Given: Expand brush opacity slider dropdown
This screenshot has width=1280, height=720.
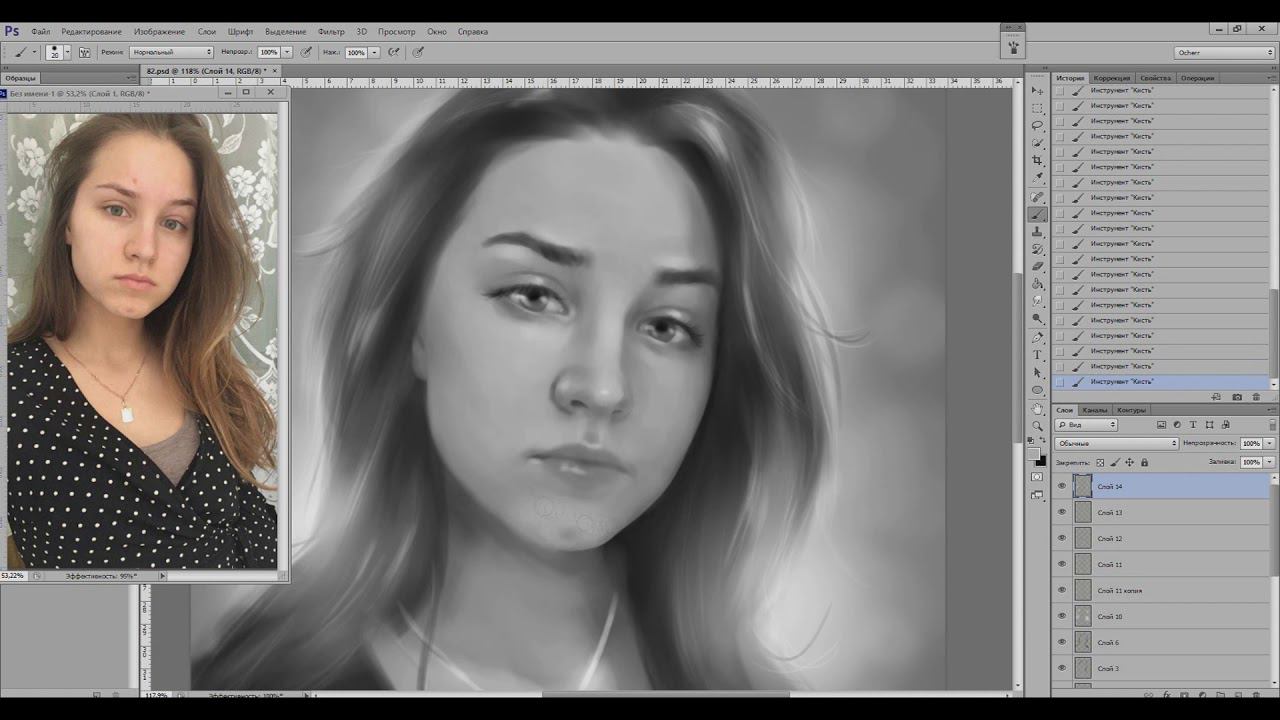Looking at the screenshot, I should [287, 52].
